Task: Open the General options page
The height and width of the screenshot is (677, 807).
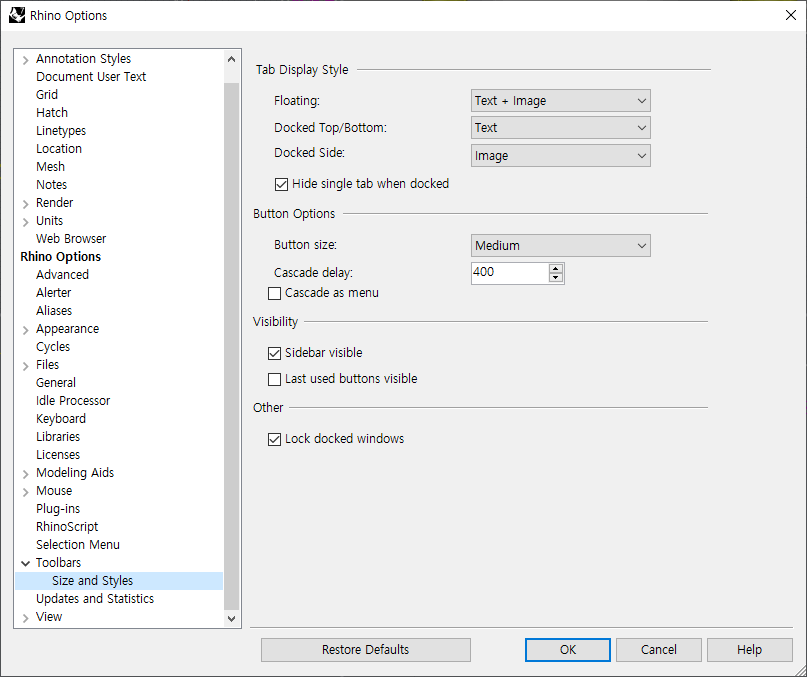Action: (x=56, y=383)
